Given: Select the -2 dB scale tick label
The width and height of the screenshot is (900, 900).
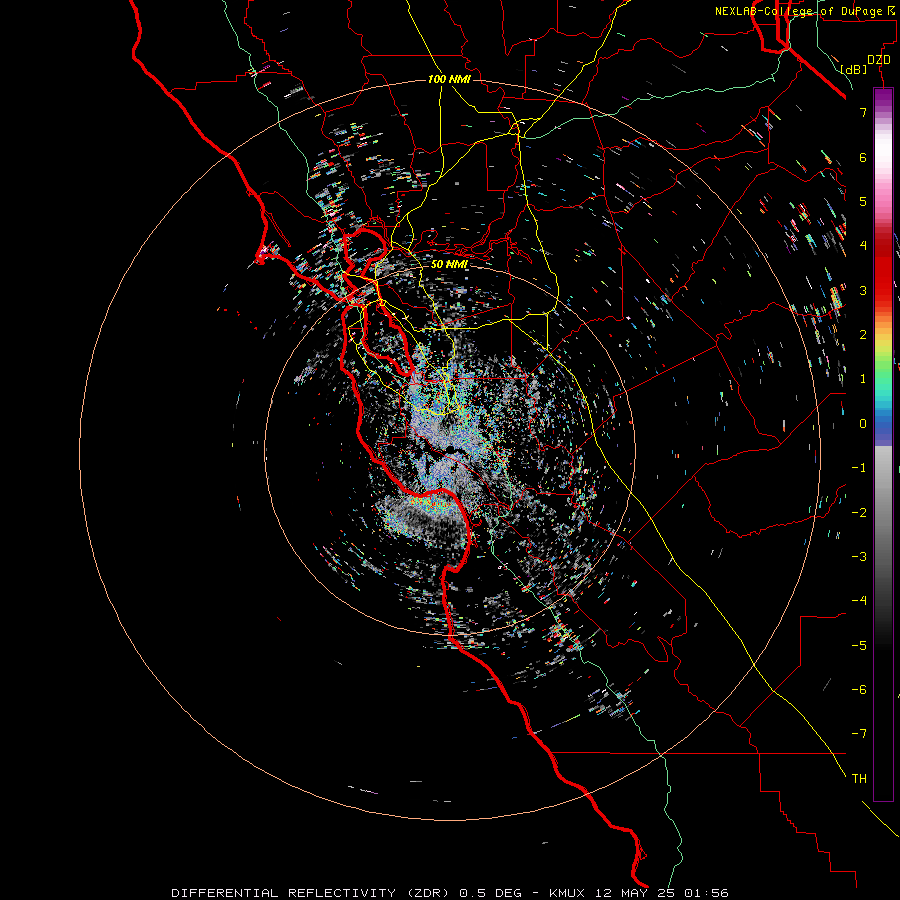Looking at the screenshot, I should pos(859,513).
